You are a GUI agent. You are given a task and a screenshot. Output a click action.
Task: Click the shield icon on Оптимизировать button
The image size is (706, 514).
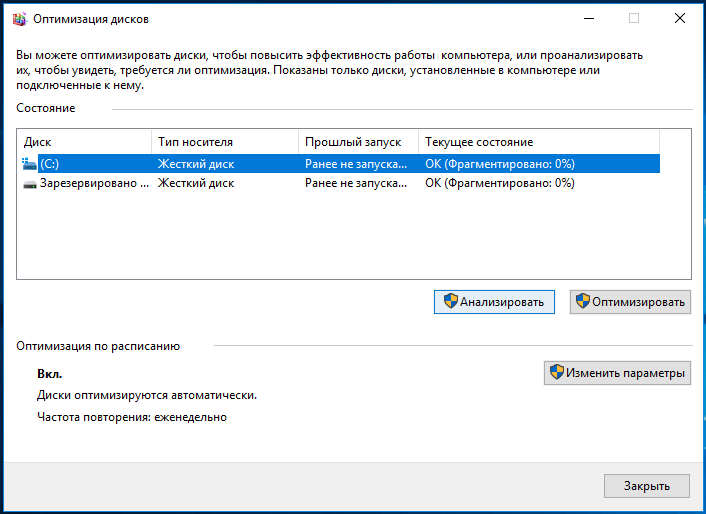(x=583, y=301)
